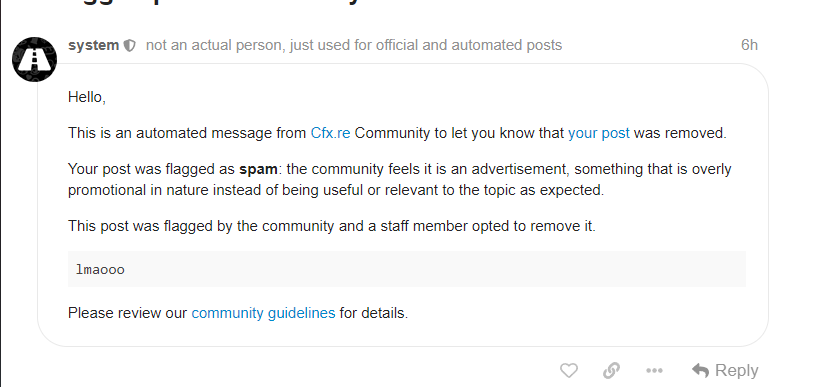Click the 'Hello,' greeting line
Image resolution: width=818 pixels, height=387 pixels.
pos(87,98)
